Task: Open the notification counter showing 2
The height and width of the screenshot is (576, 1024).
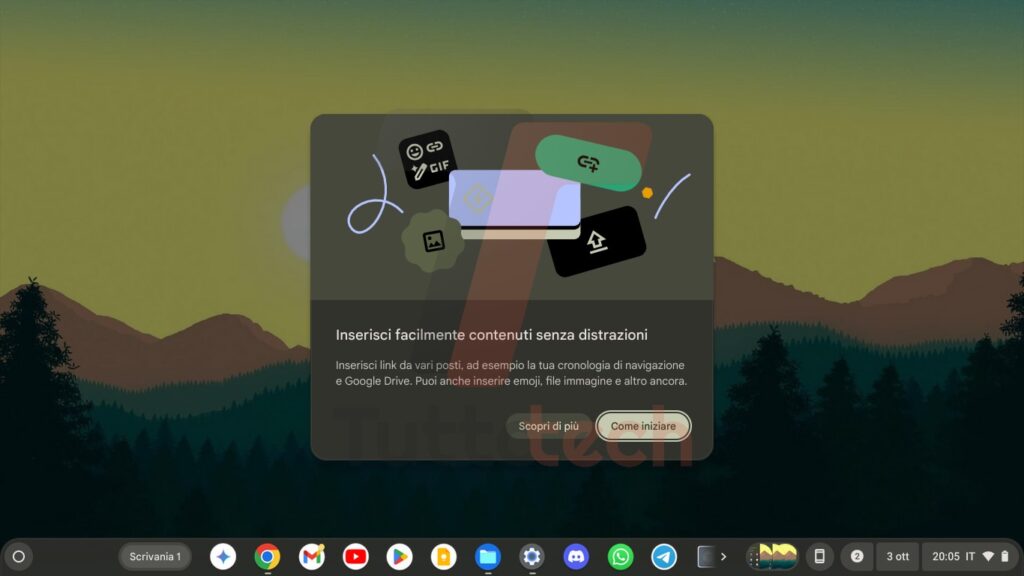Action: [858, 557]
